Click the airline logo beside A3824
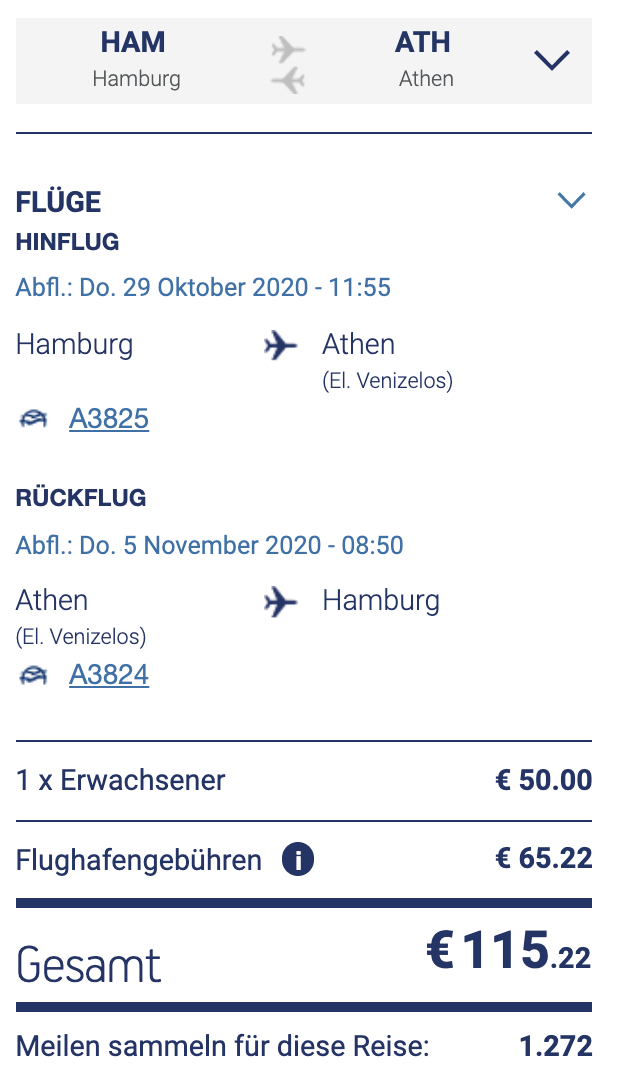The height and width of the screenshot is (1092, 632). click(33, 676)
